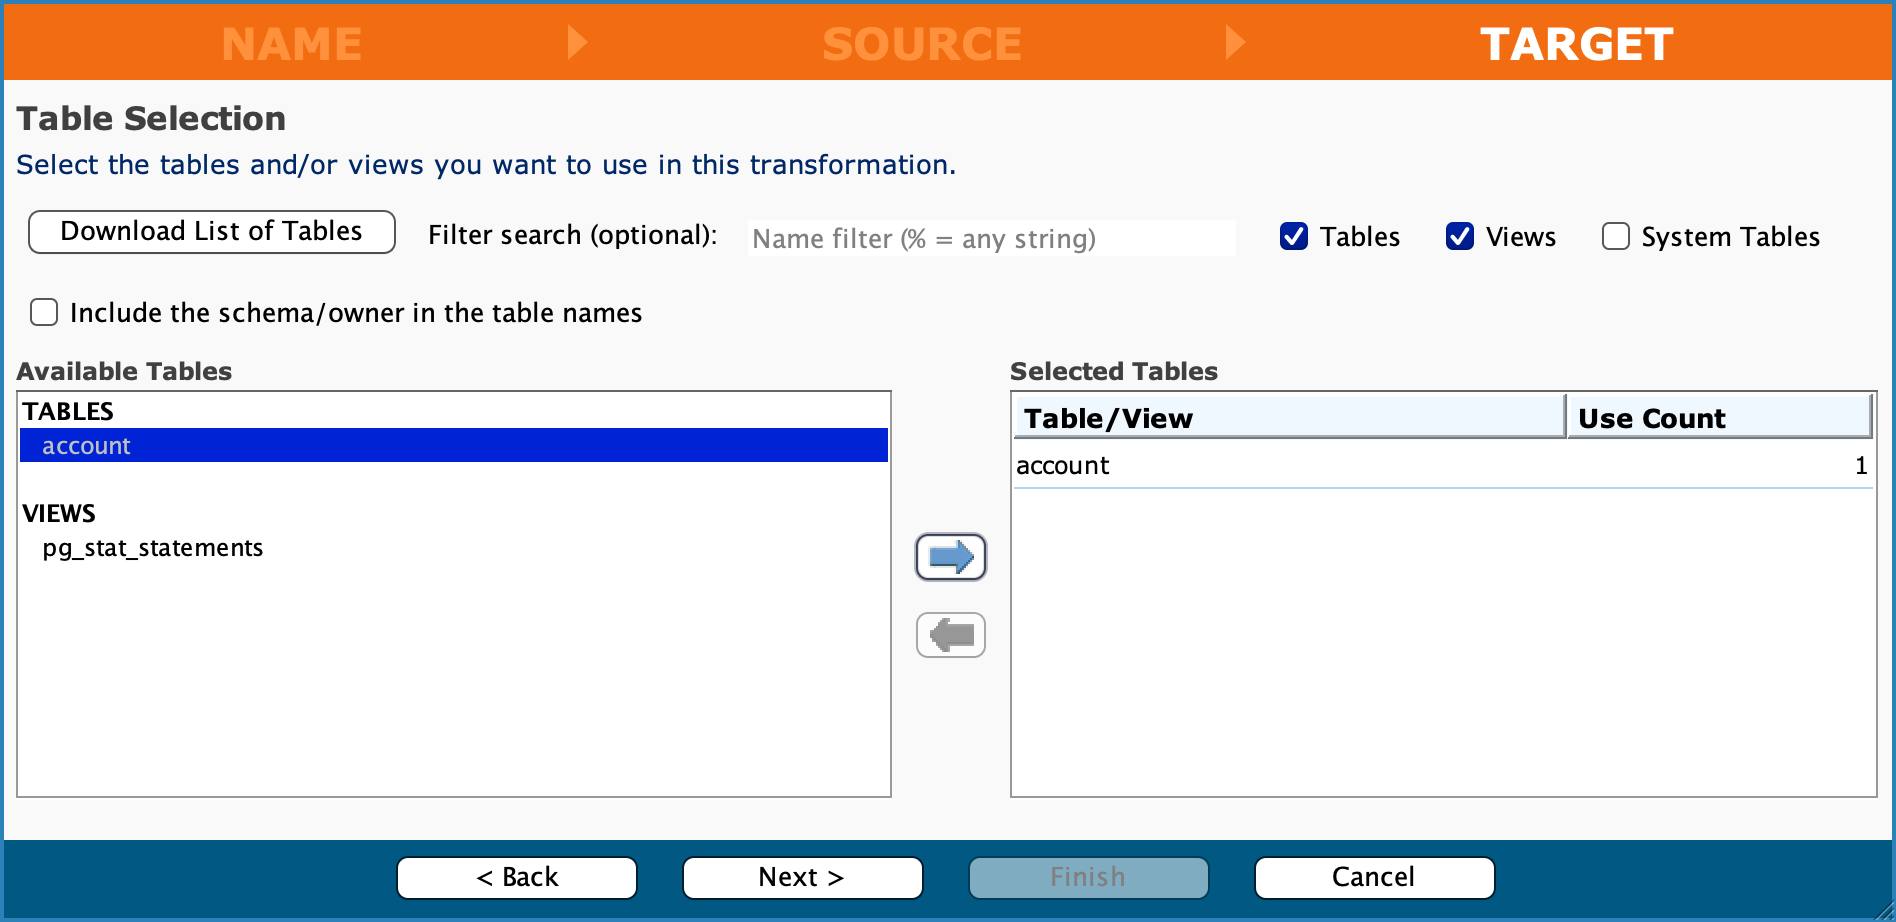This screenshot has width=1896, height=922.
Task: Switch to the SOURCE wizard step
Action: tap(921, 42)
